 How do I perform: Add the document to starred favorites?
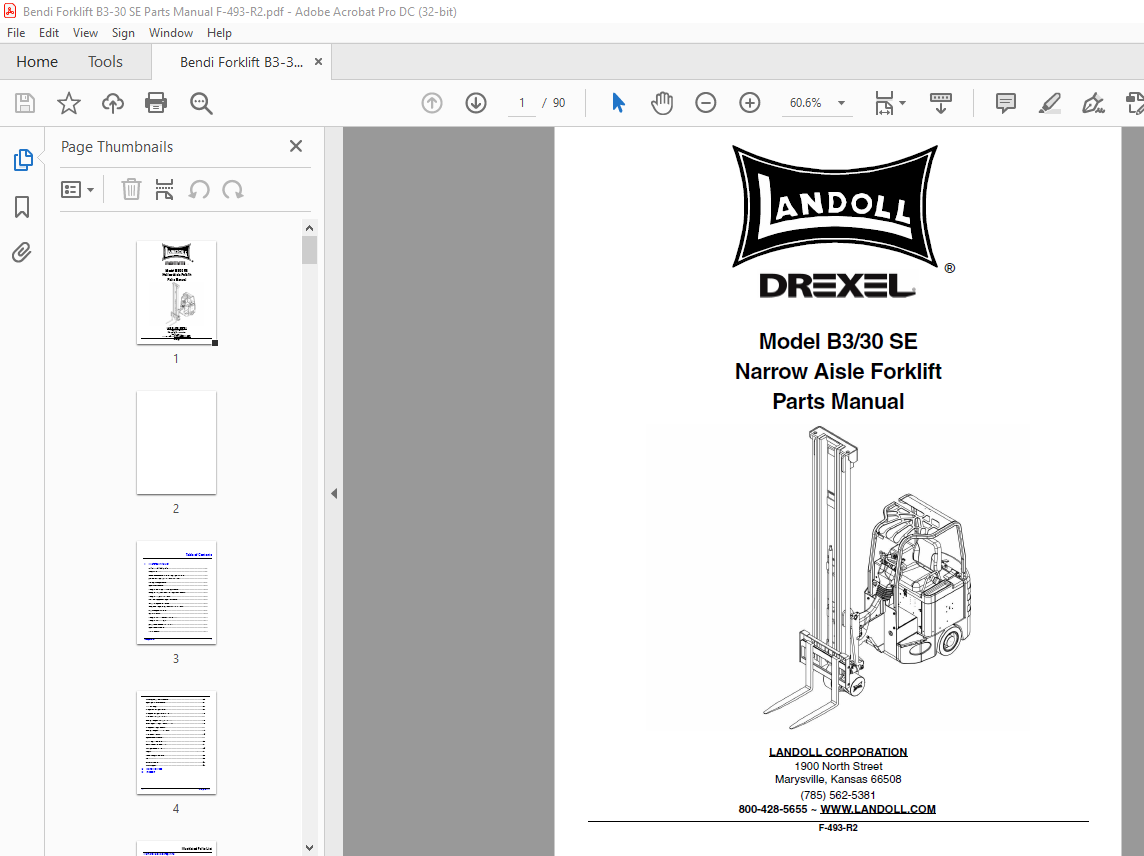tap(69, 103)
